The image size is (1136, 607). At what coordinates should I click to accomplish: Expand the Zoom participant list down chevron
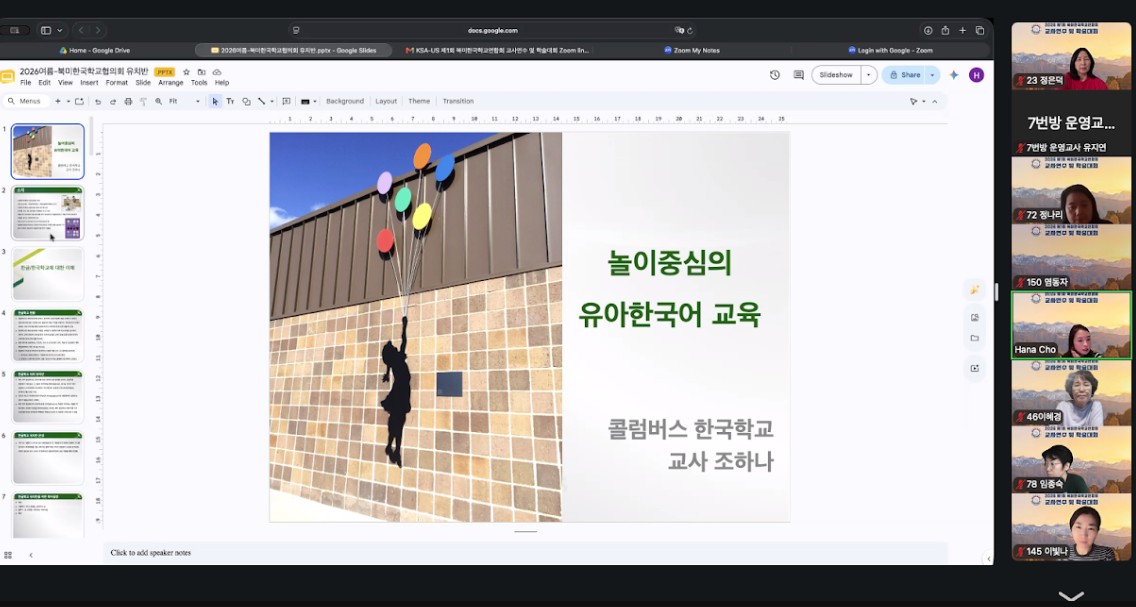1071,595
